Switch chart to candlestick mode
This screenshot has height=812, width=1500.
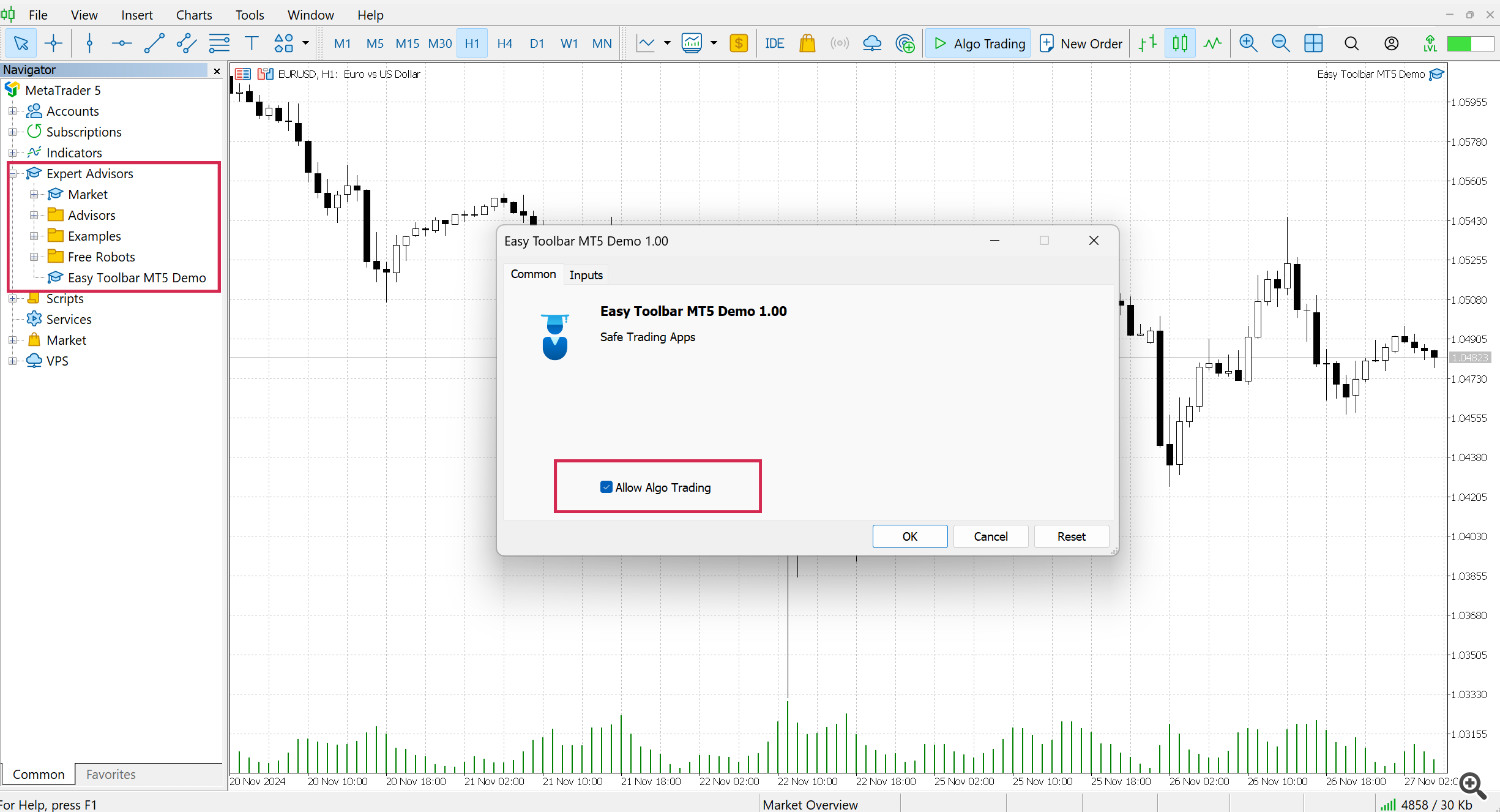pyautogui.click(x=1180, y=43)
